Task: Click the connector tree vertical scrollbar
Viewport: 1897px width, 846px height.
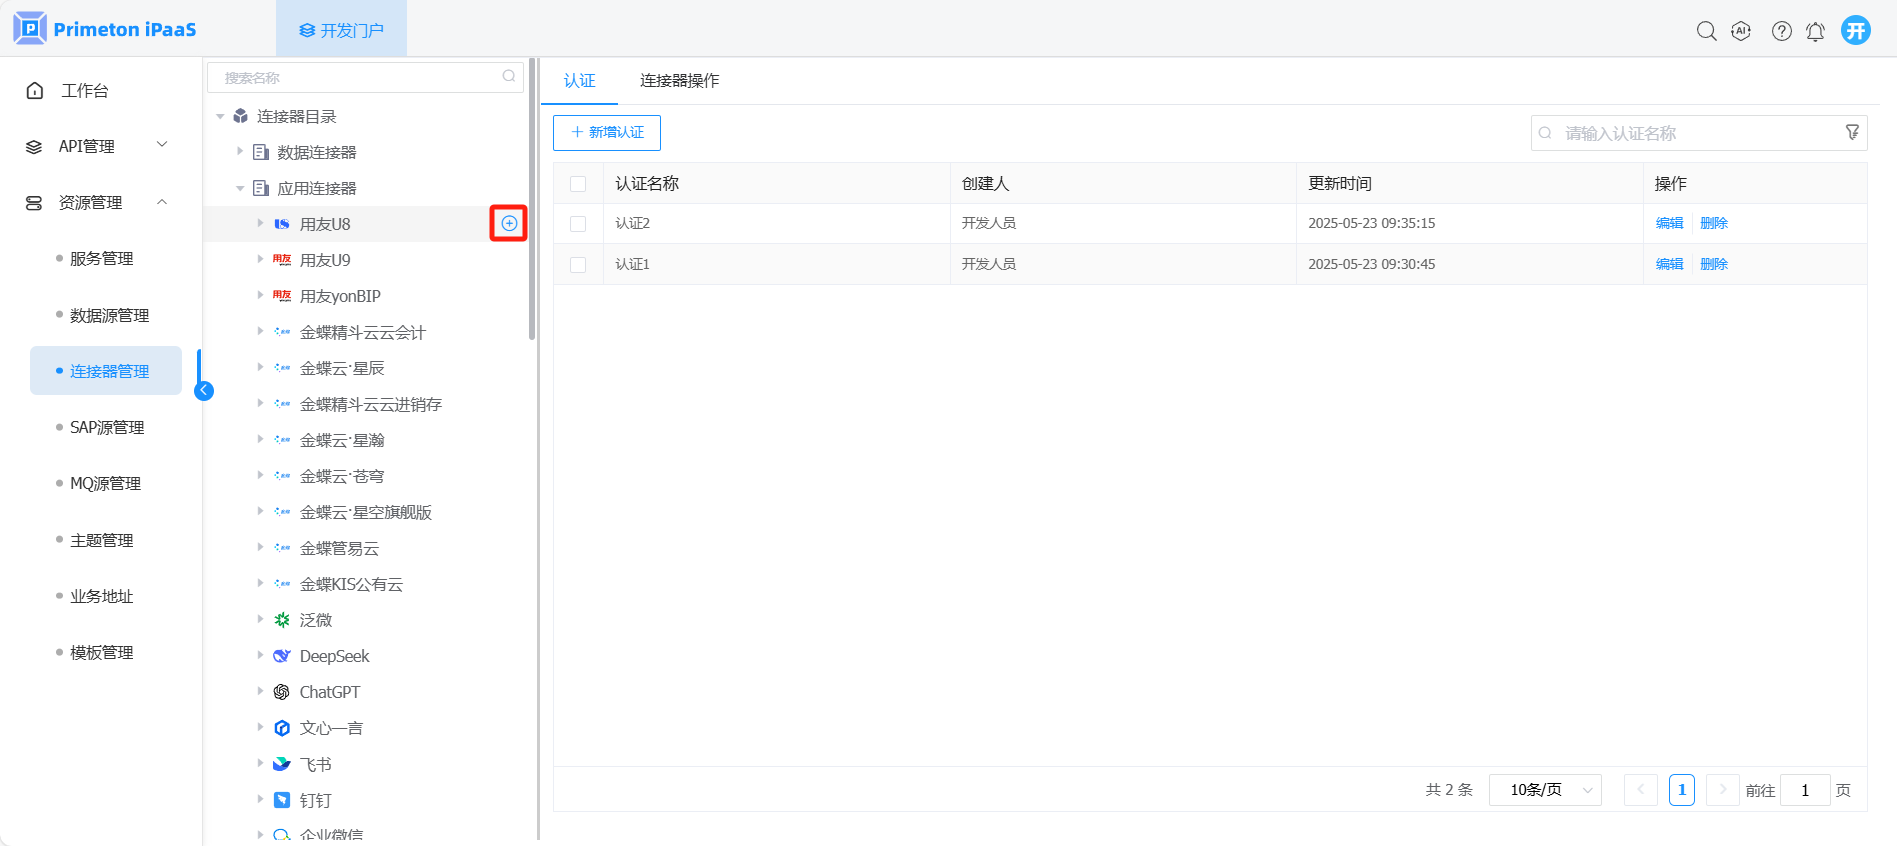Action: (532, 200)
